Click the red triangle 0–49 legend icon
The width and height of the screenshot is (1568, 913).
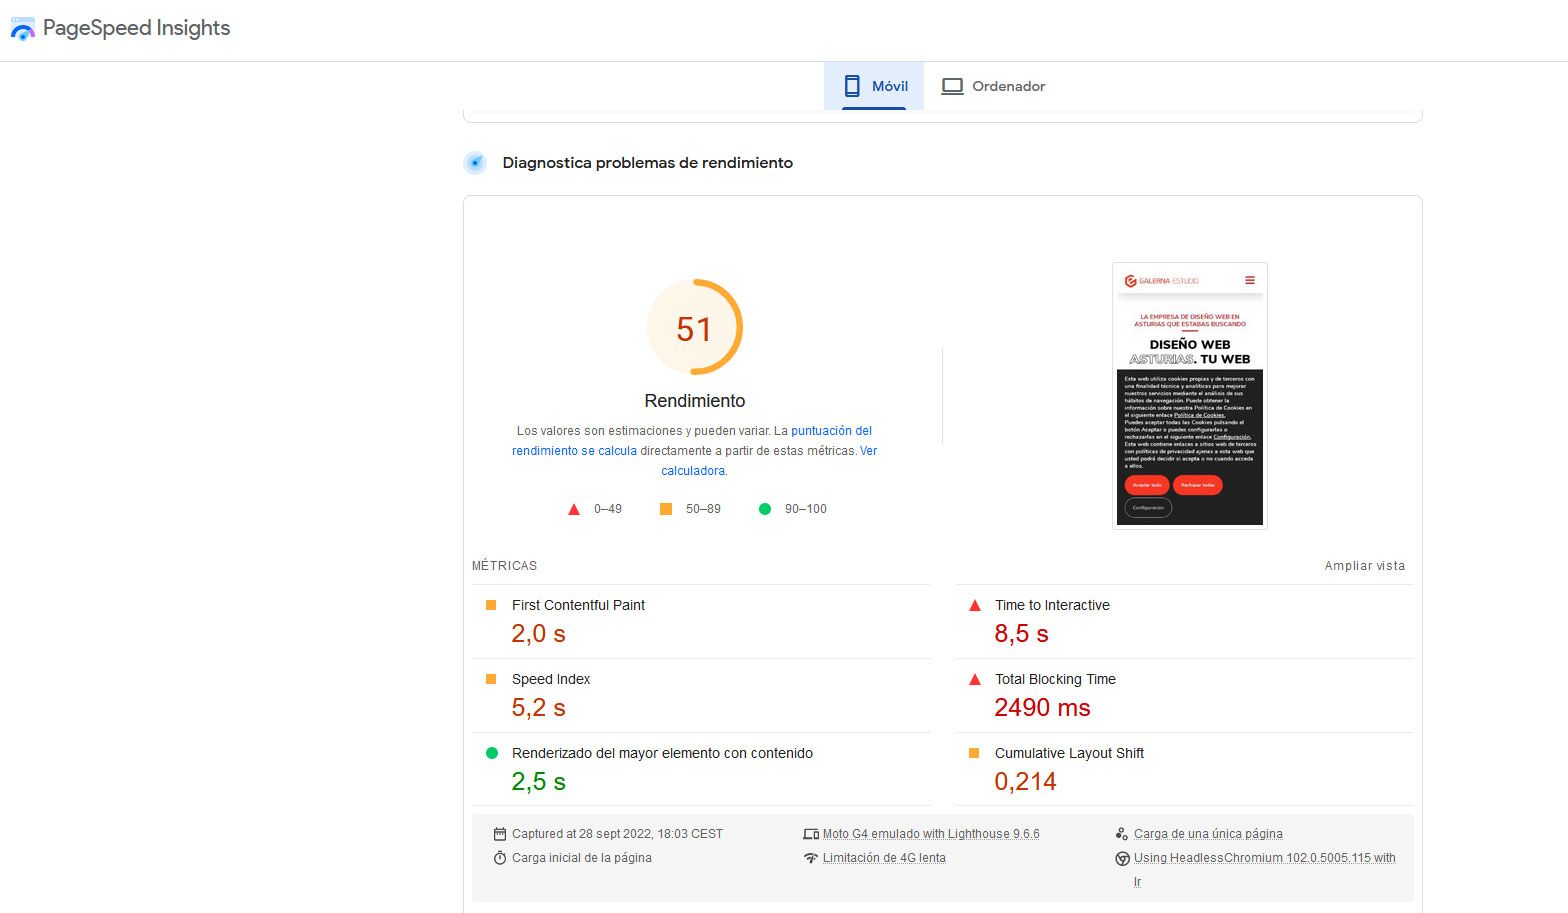coord(574,509)
